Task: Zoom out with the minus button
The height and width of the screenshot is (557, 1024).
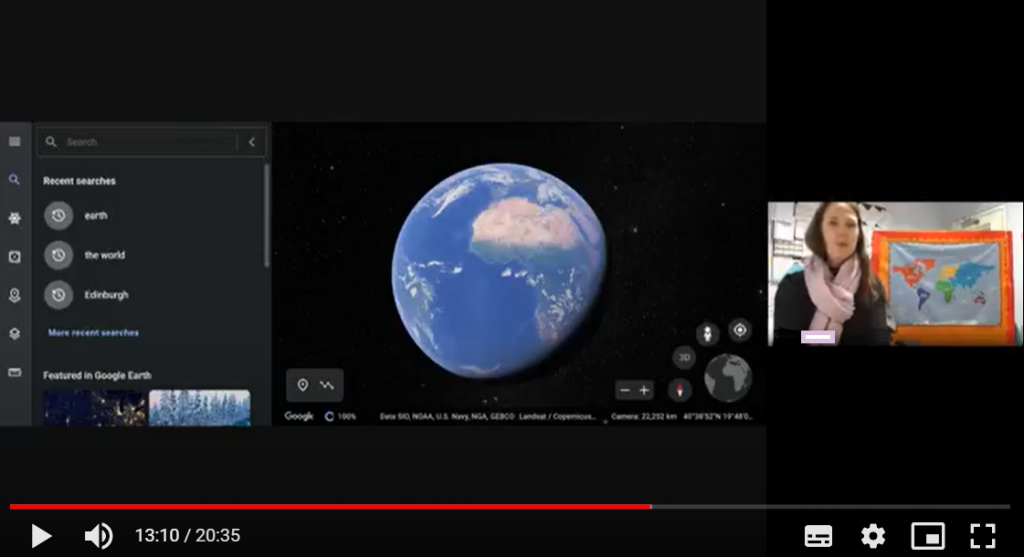Action: [625, 390]
